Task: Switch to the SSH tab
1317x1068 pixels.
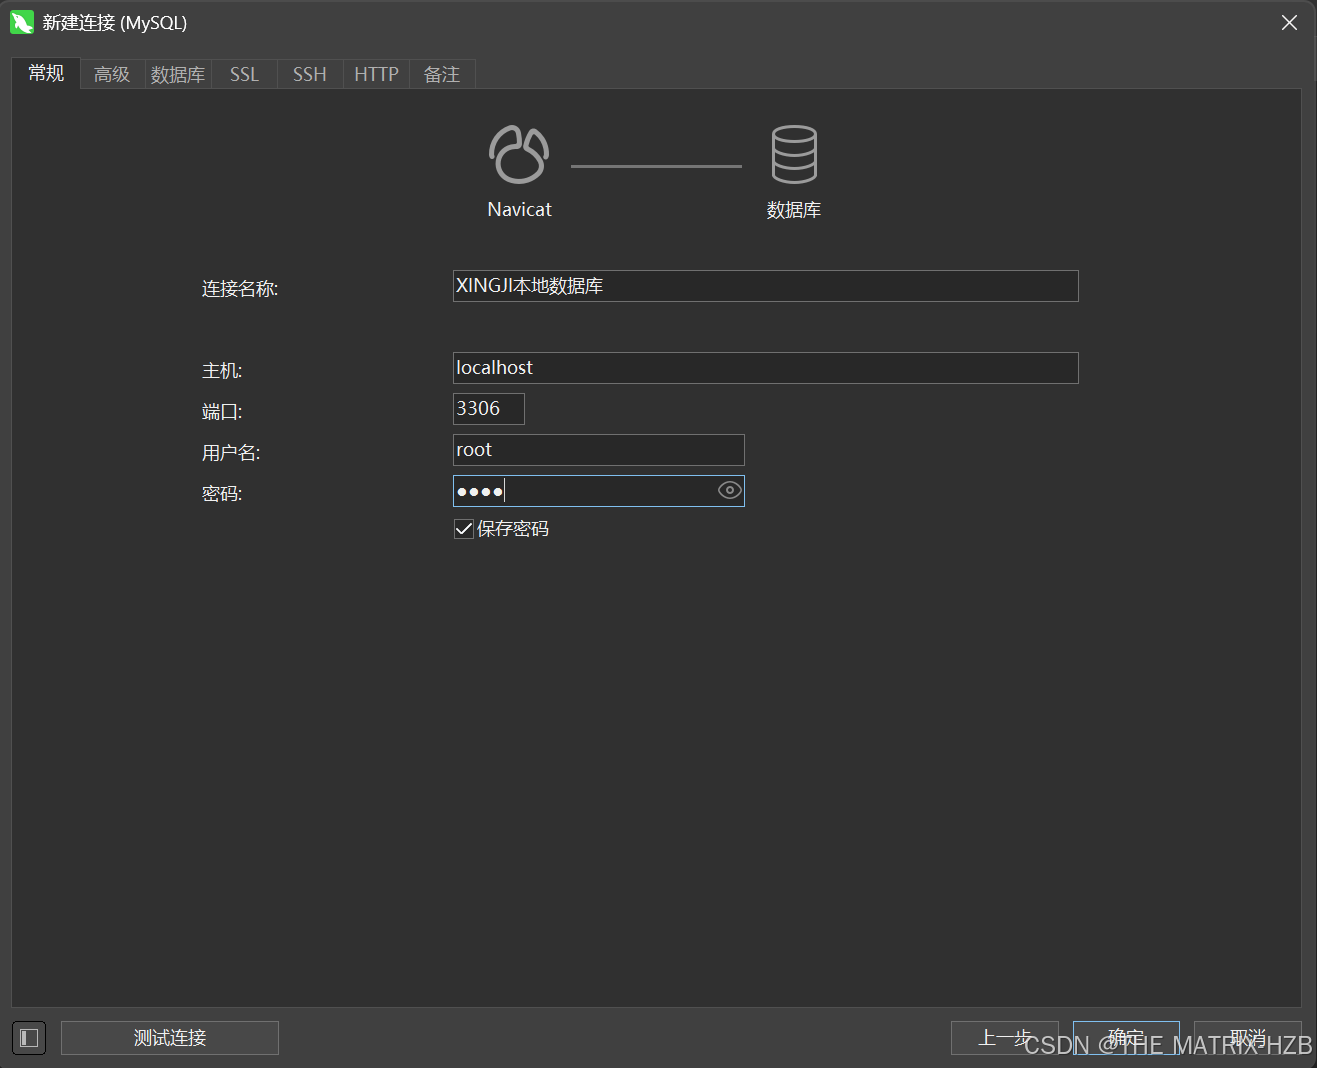Action: pyautogui.click(x=310, y=74)
